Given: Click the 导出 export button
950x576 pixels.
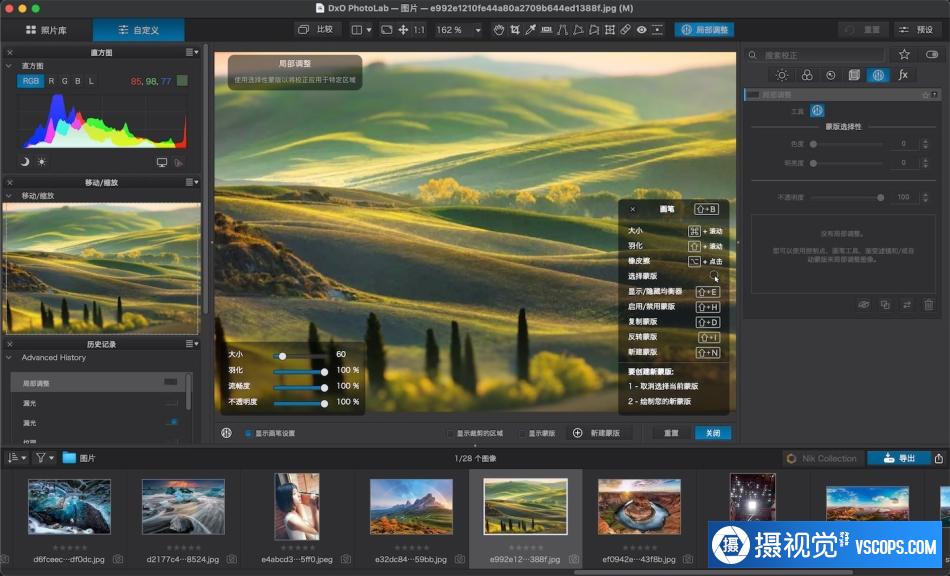Looking at the screenshot, I should coord(899,458).
